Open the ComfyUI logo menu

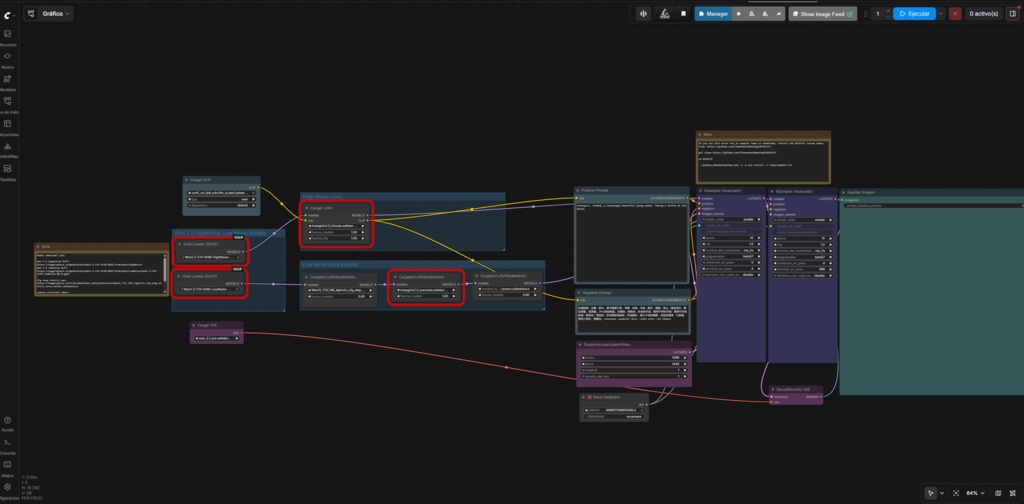click(x=8, y=14)
